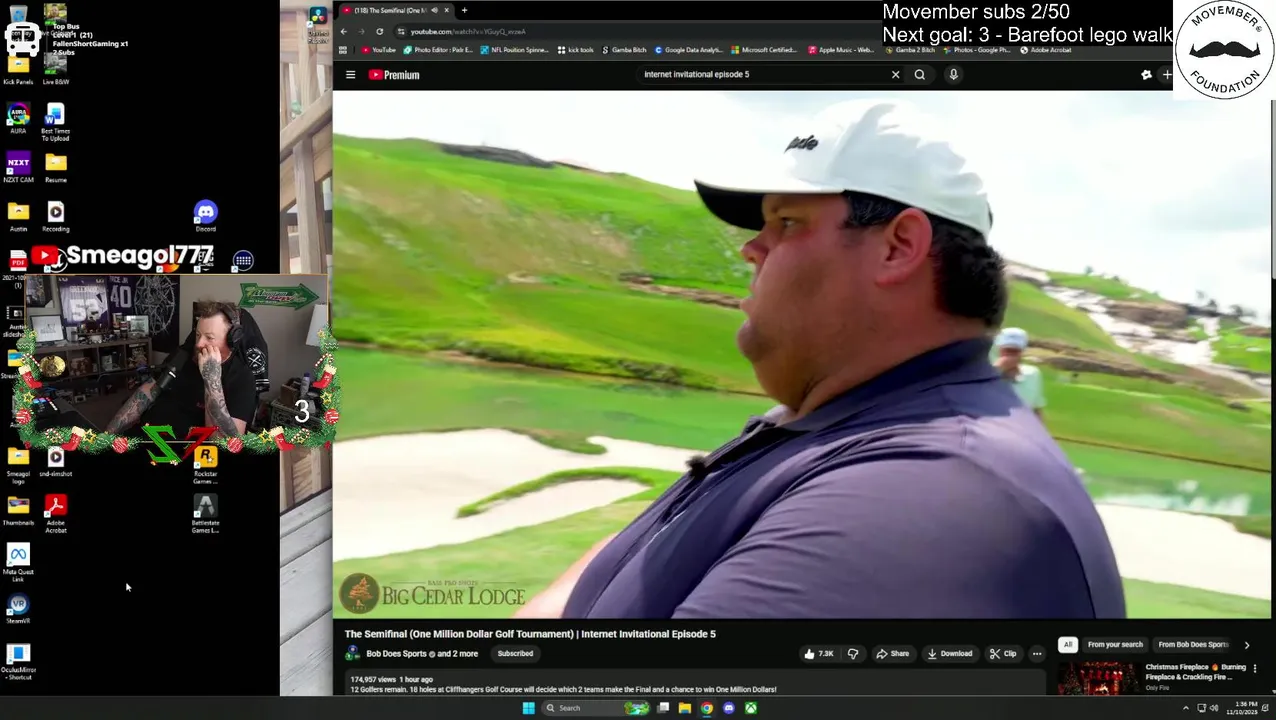
Task: Close The Semifinal browser tab
Action: pyautogui.click(x=447, y=10)
